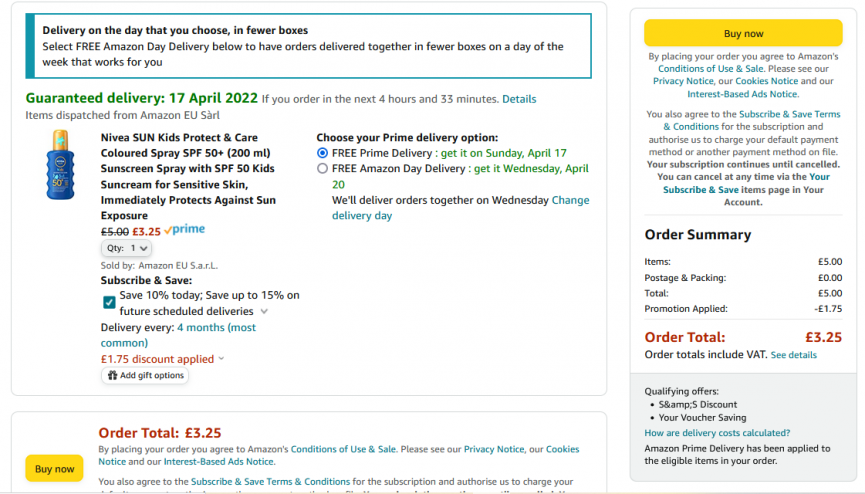Change delivery frequency from 4 months

178,335
